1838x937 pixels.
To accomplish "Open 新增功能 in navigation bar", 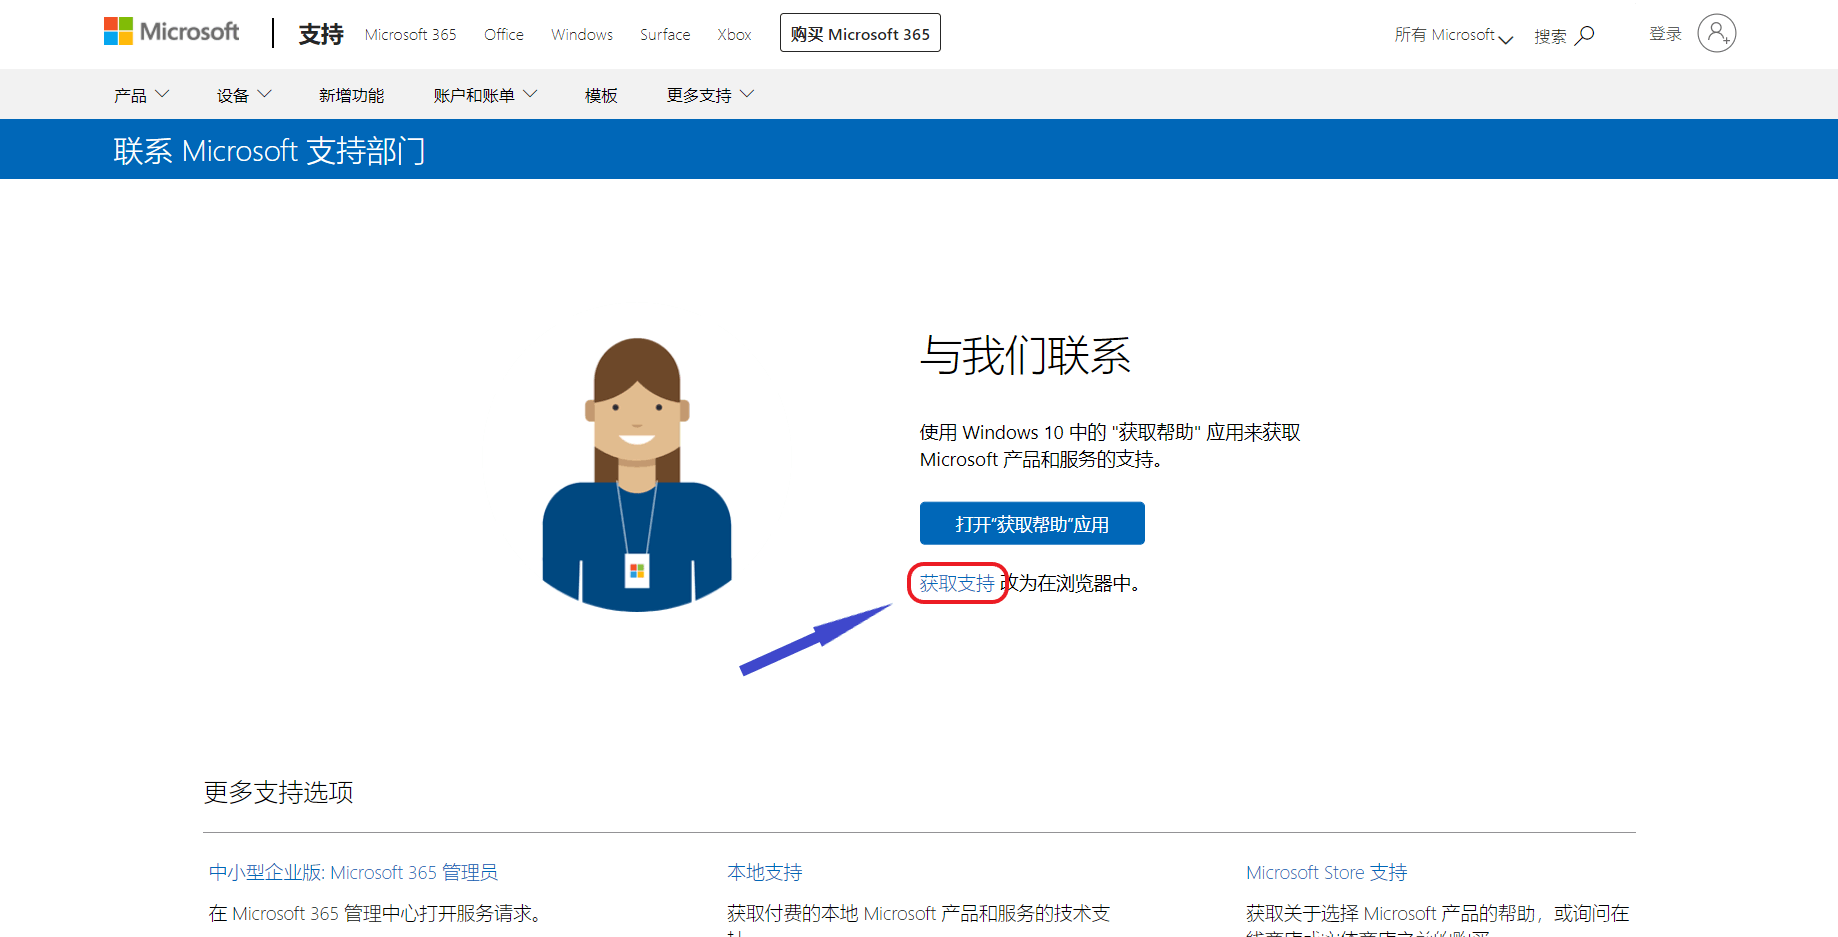I will 351,95.
